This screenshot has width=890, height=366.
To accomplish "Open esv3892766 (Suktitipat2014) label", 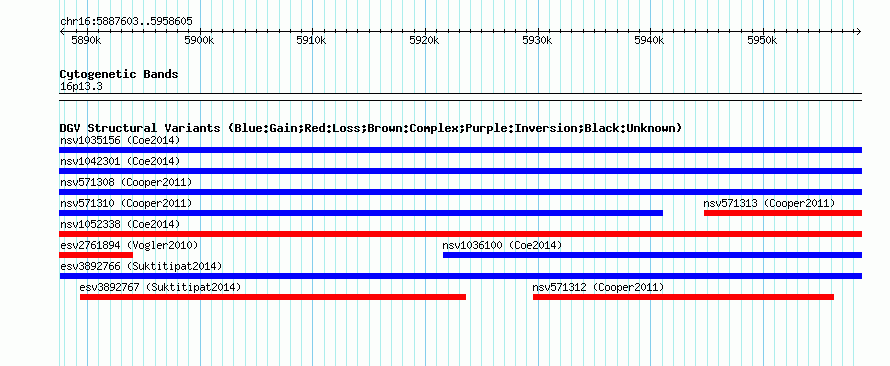I will [141, 266].
